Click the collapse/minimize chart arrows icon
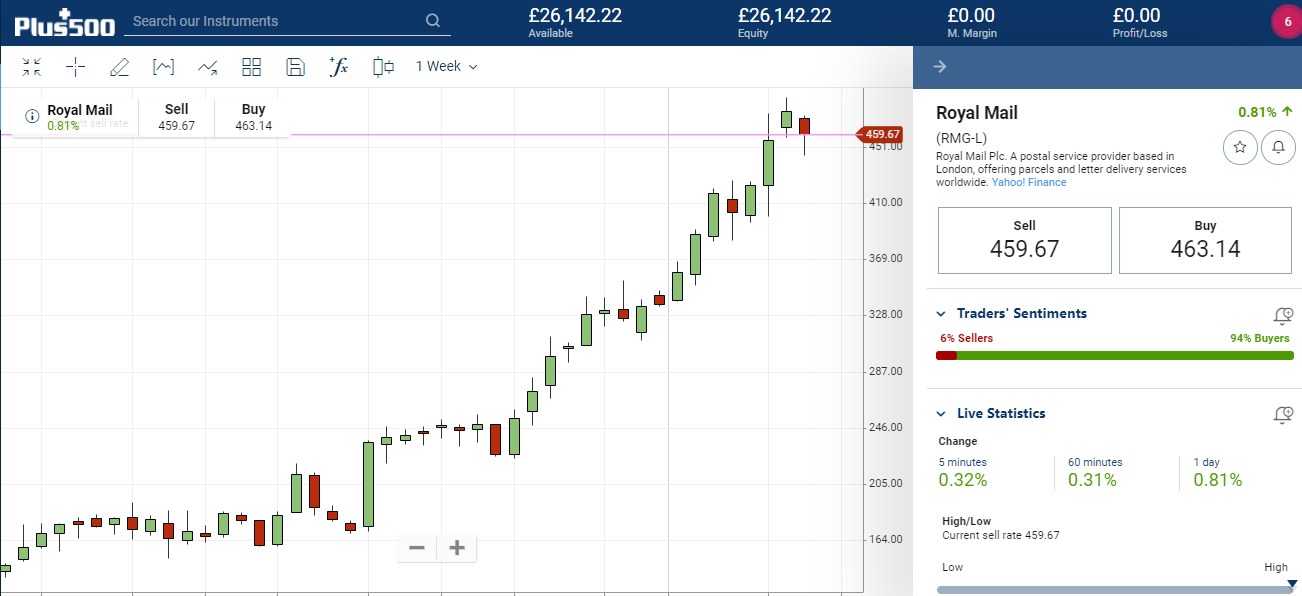The image size is (1302, 596). (32, 67)
